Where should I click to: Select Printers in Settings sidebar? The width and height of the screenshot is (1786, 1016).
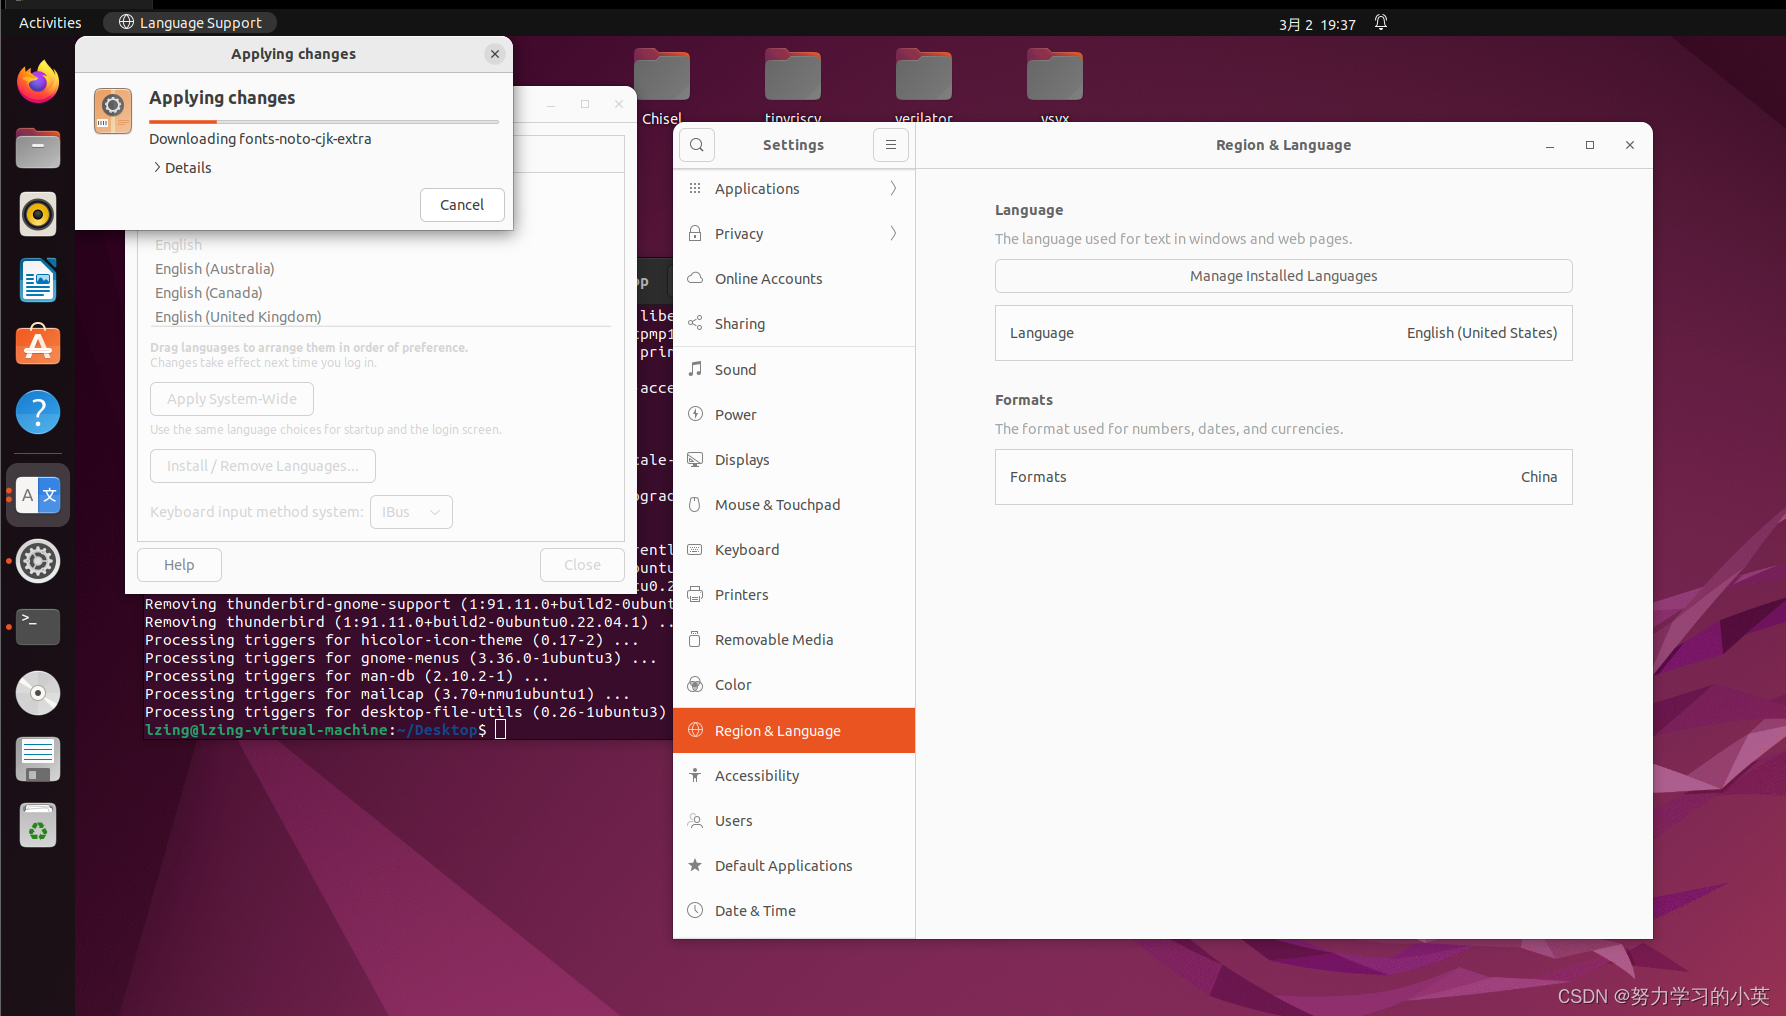click(x=743, y=594)
